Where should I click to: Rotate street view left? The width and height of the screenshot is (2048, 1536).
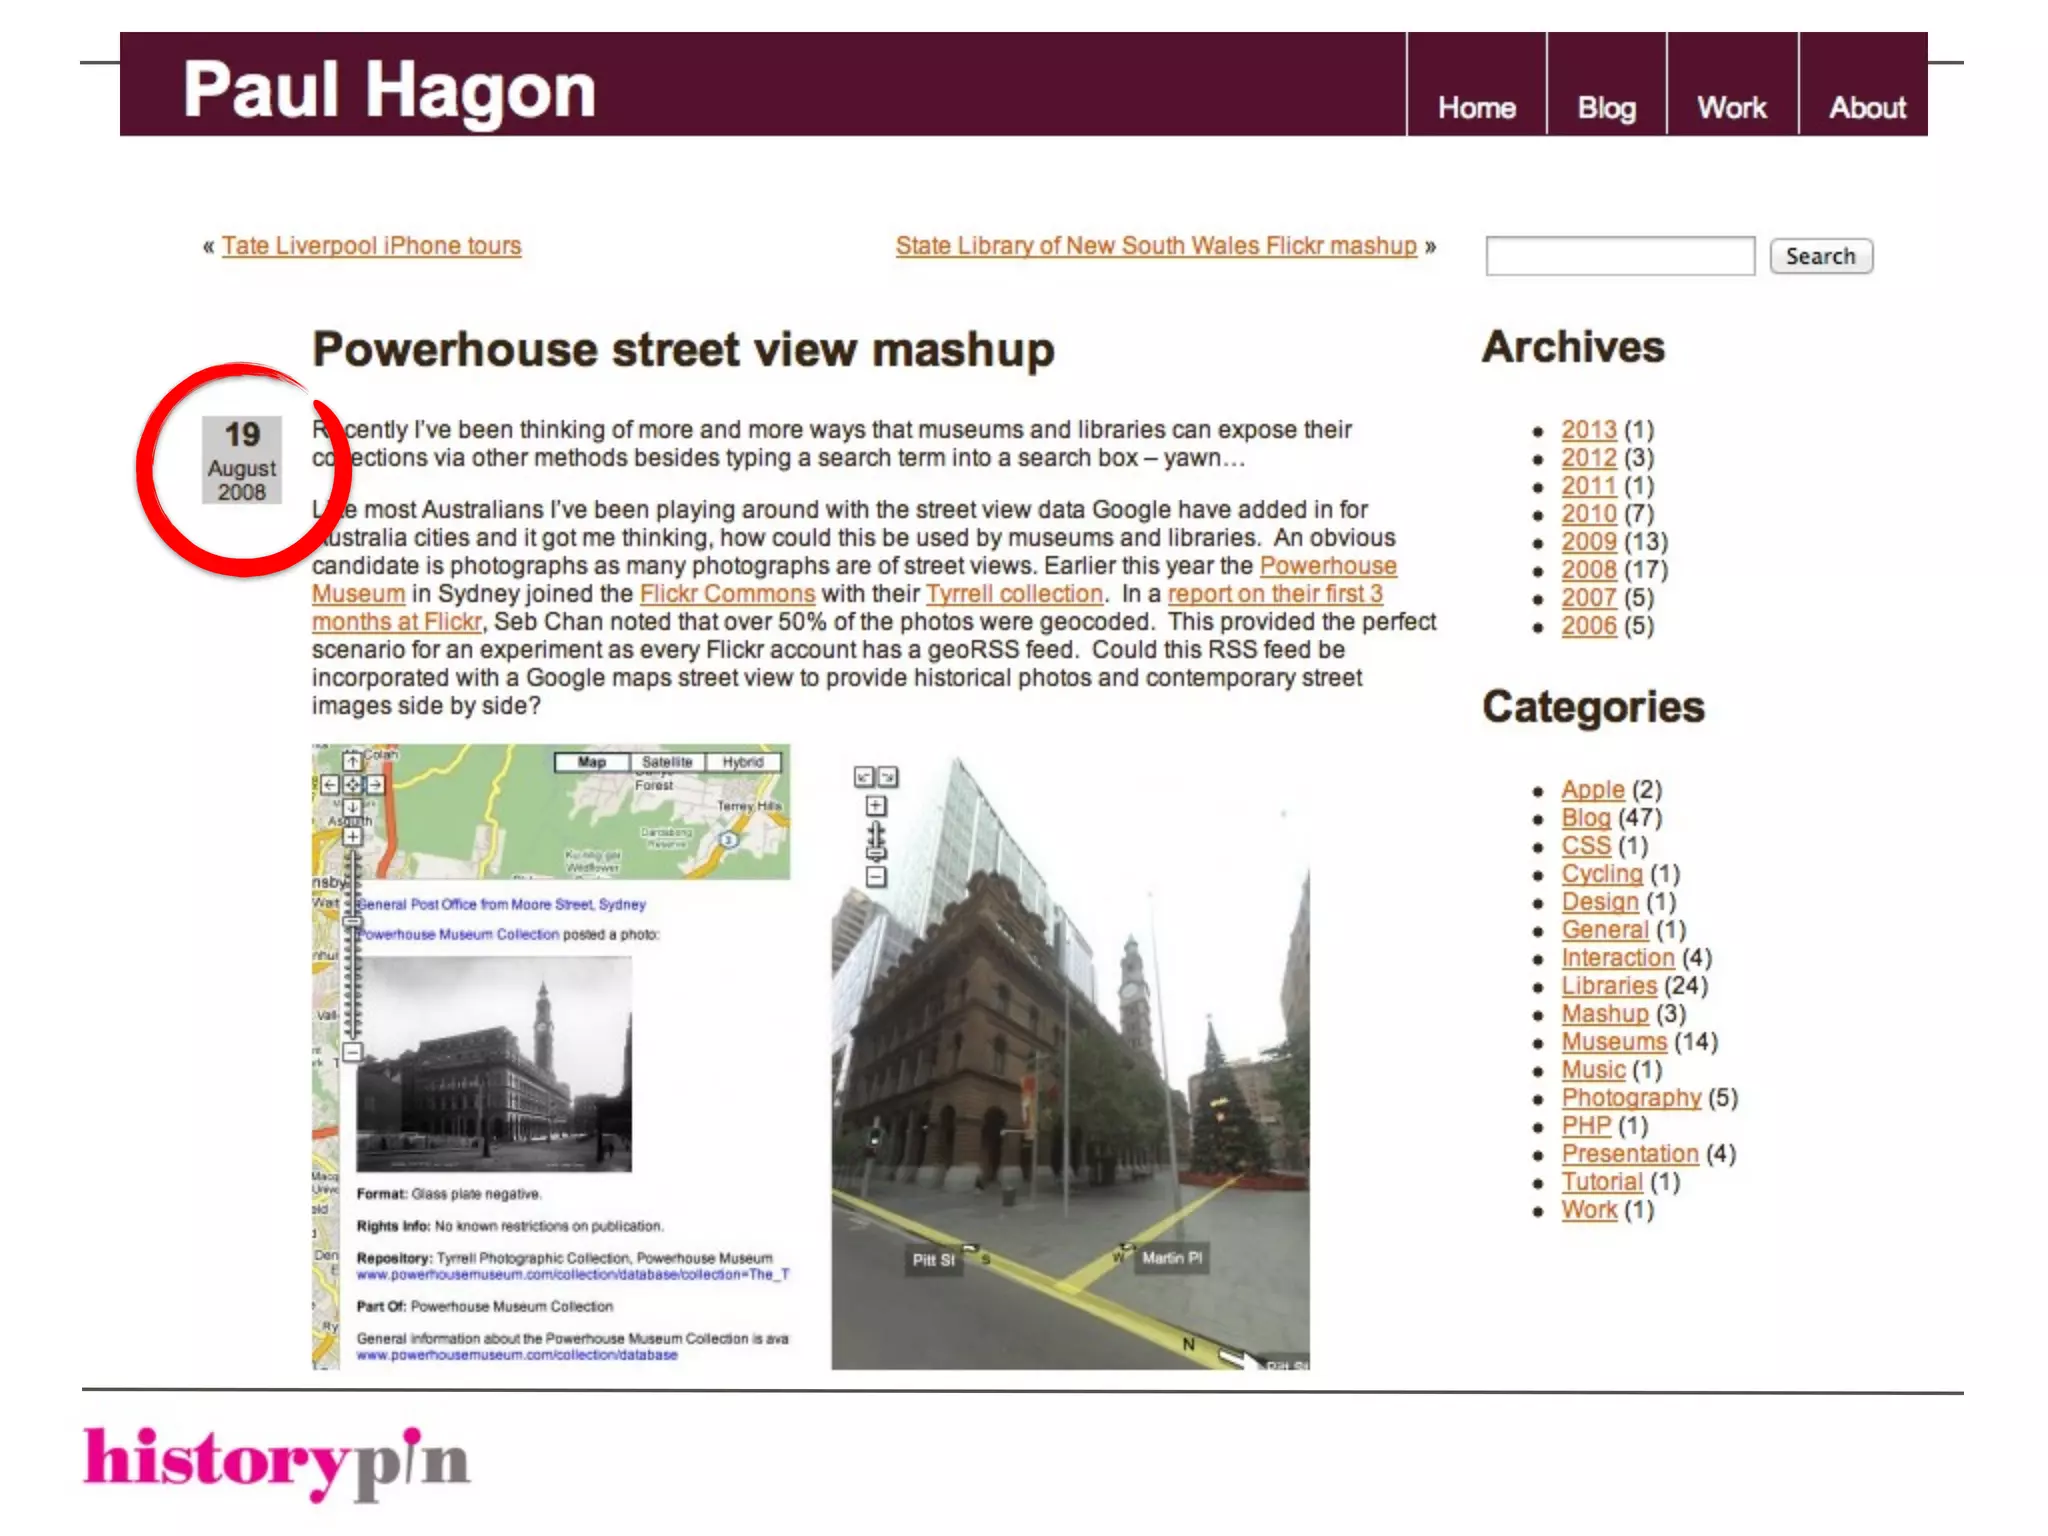(865, 777)
